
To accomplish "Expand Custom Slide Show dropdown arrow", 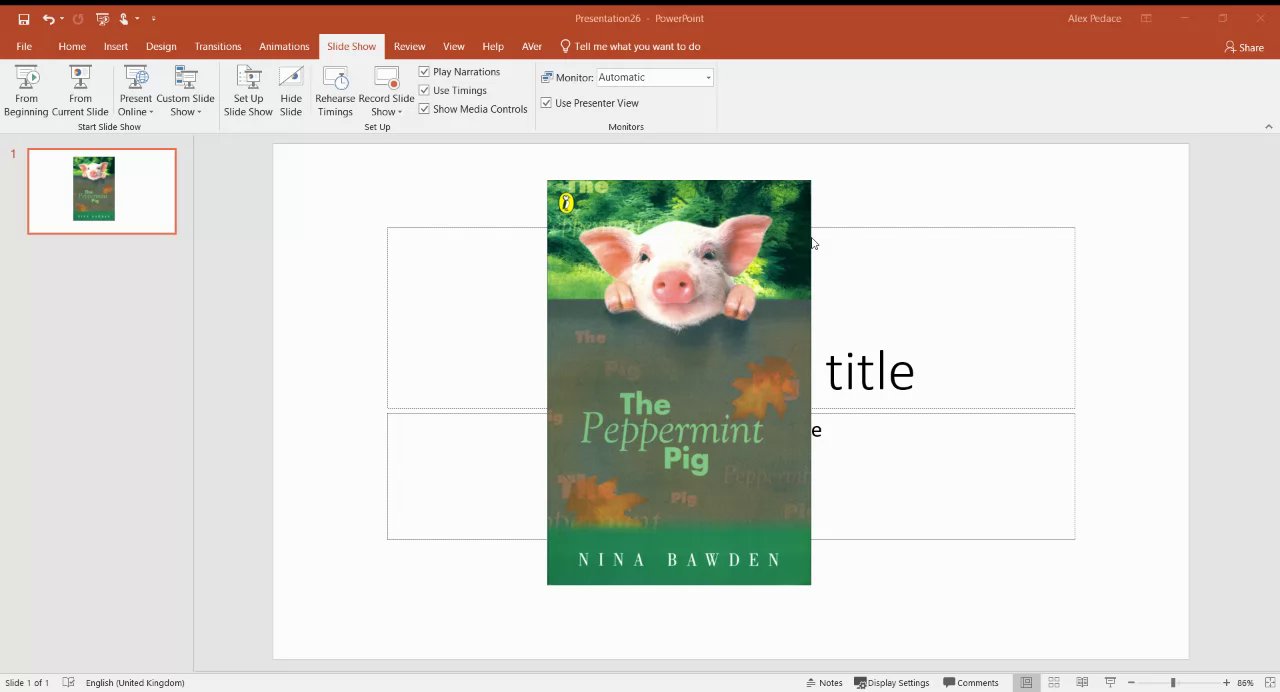I will click(199, 112).
